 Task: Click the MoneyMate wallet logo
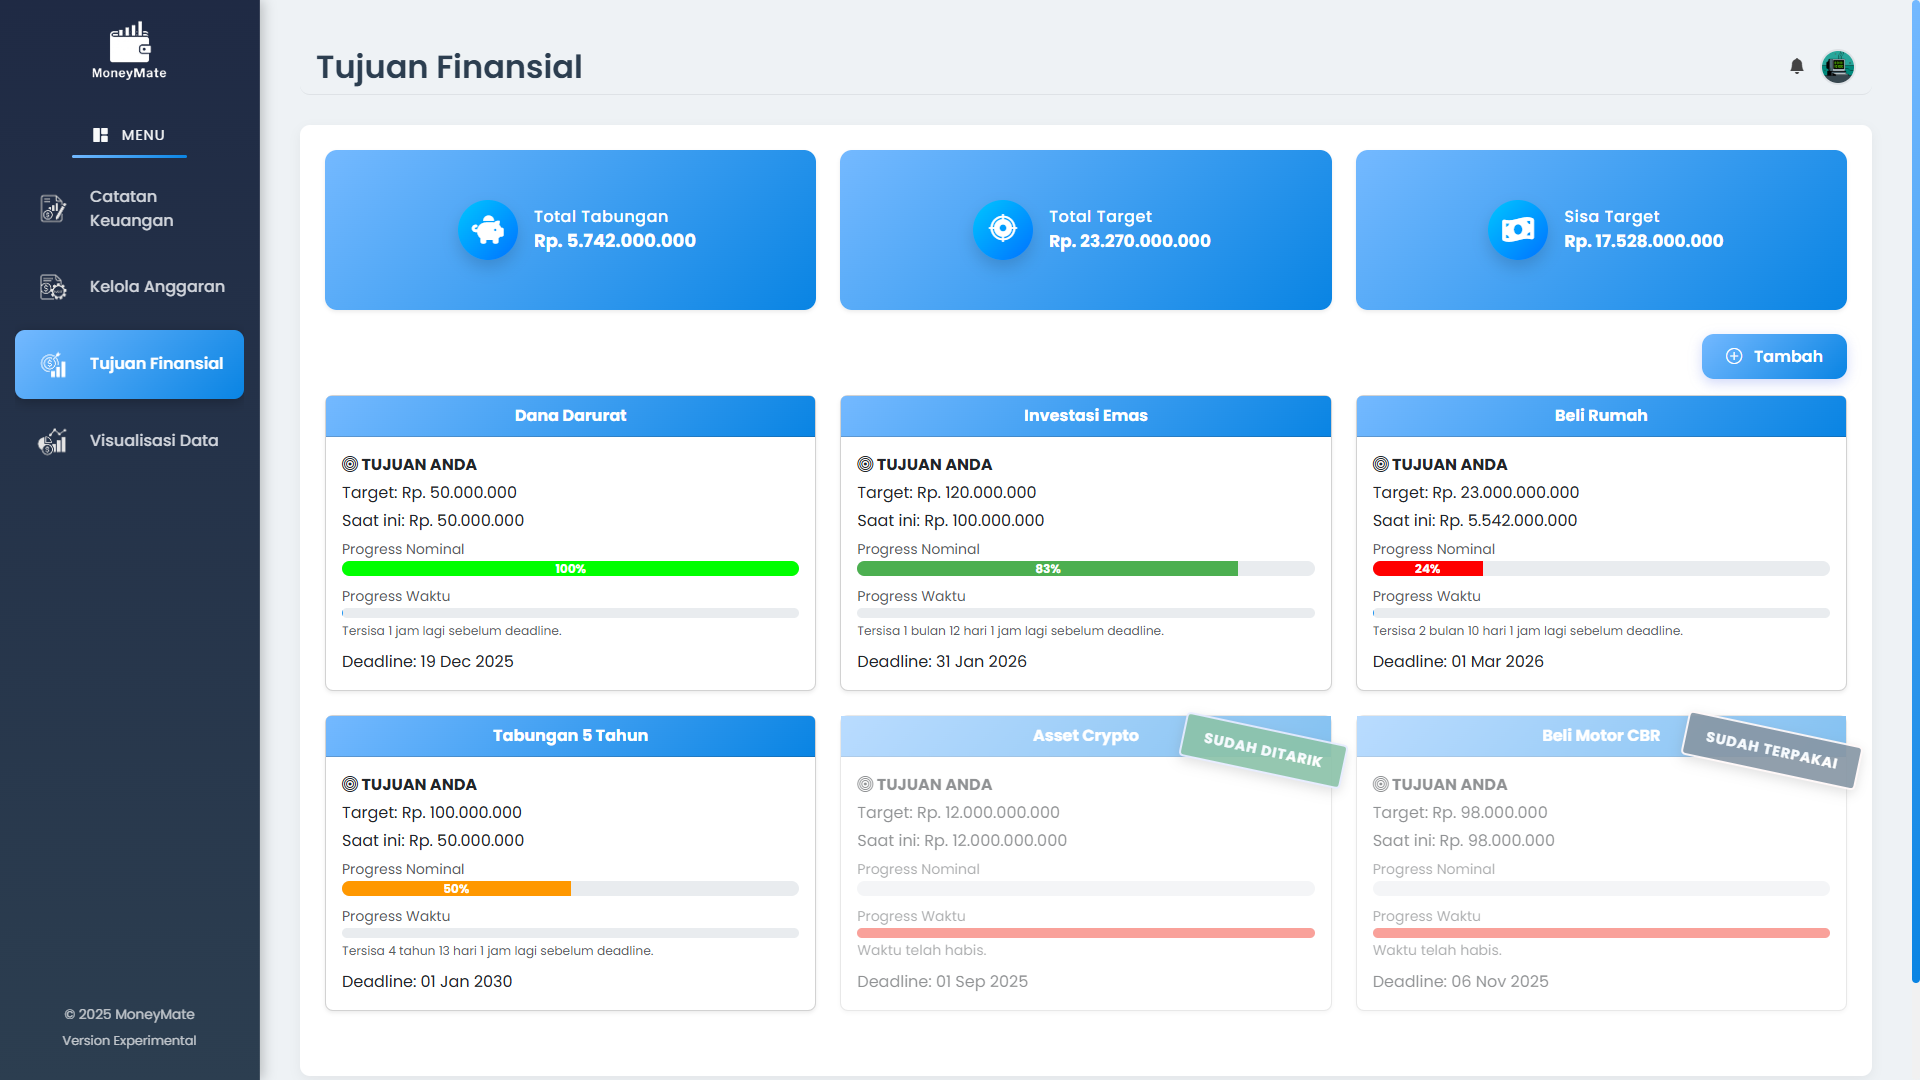129,43
